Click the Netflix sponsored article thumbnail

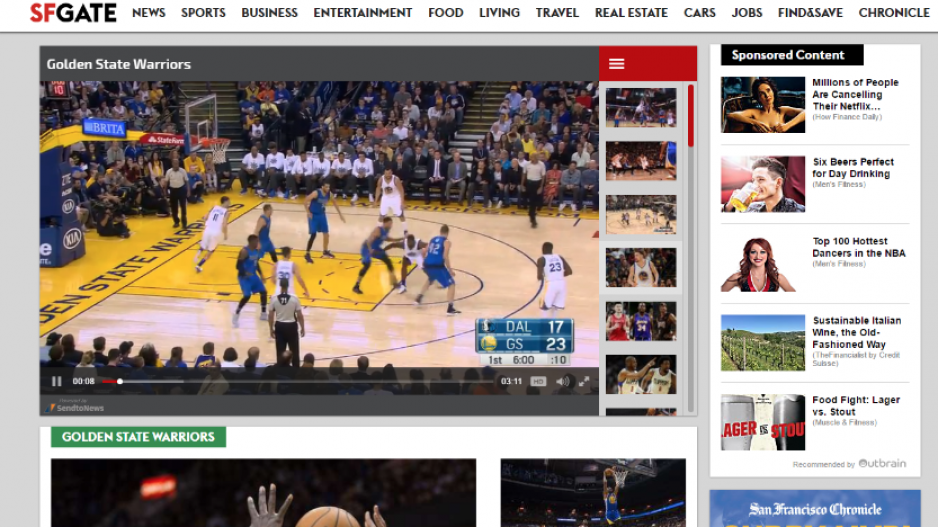763,105
